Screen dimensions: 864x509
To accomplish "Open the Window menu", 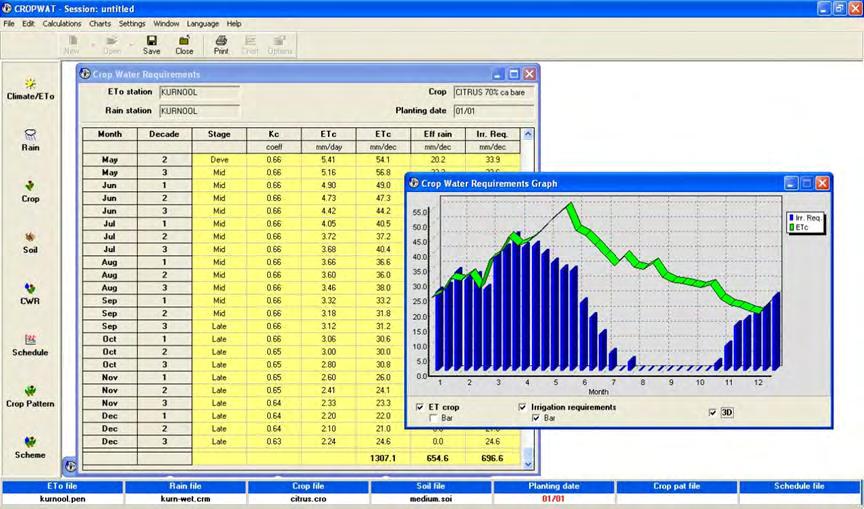I will click(166, 24).
